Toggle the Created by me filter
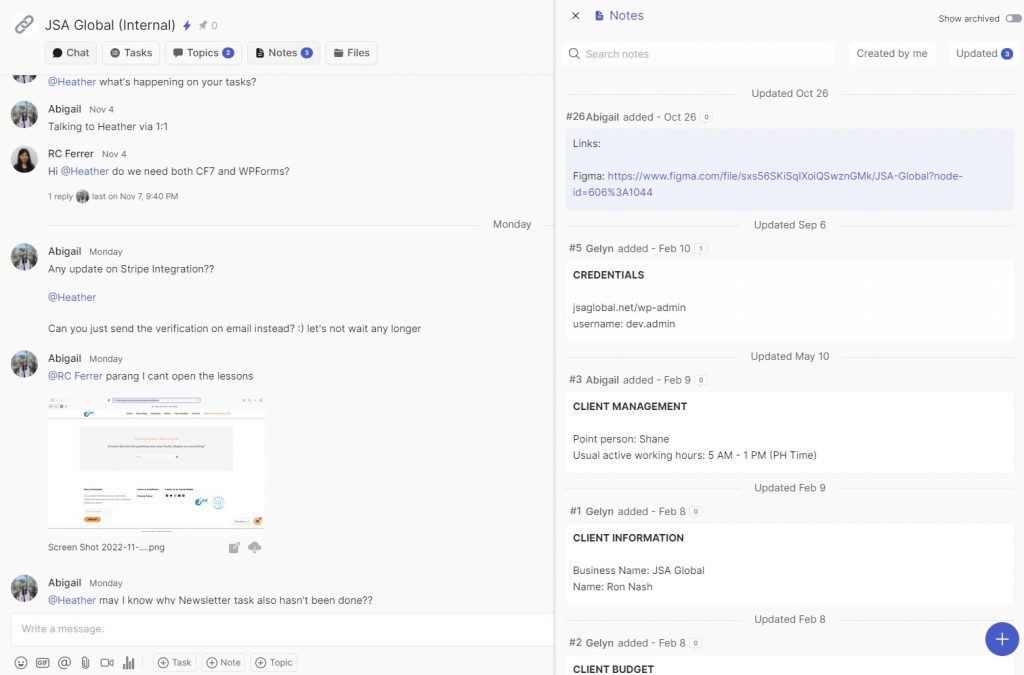This screenshot has width=1024, height=675. [x=891, y=54]
